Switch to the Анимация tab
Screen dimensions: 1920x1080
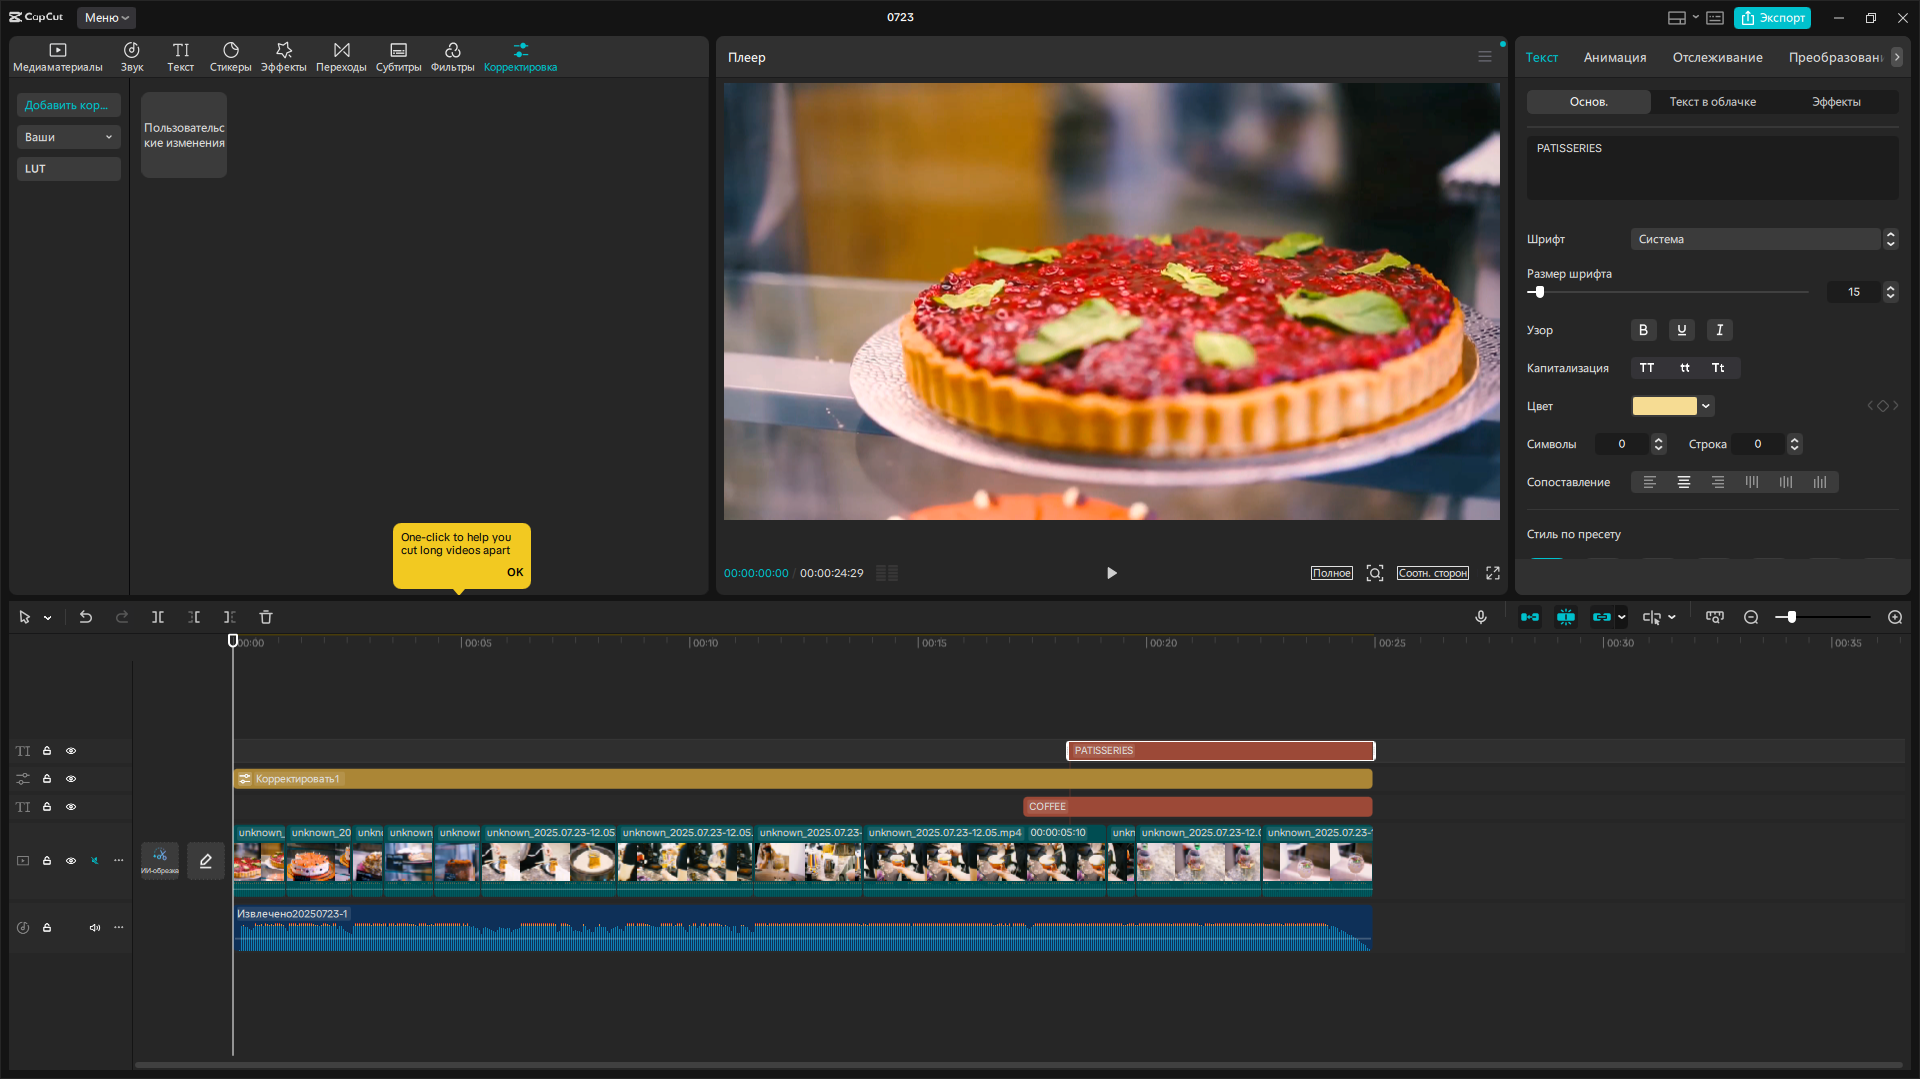(x=1615, y=57)
